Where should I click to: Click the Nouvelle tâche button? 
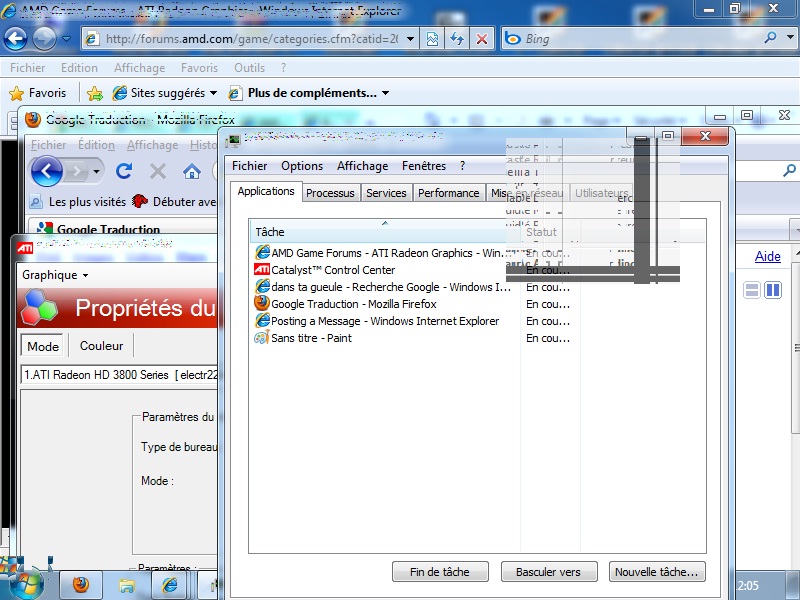(657, 572)
